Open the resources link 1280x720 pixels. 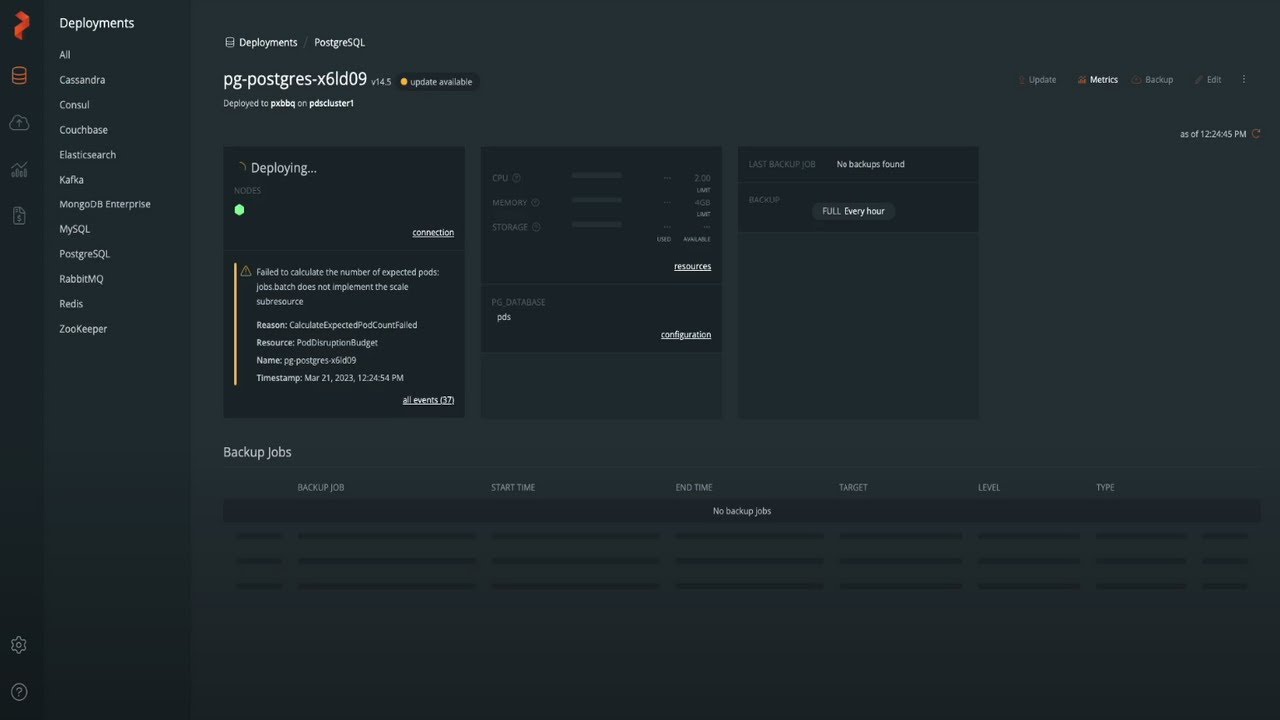(693, 266)
